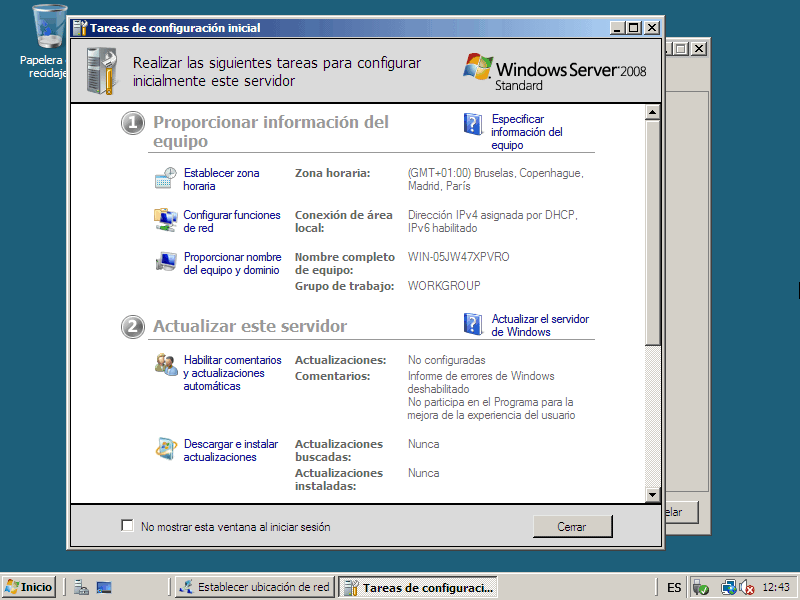Image resolution: width=800 pixels, height=600 pixels.
Task: Click the scrollbar up arrow
Action: (x=653, y=112)
